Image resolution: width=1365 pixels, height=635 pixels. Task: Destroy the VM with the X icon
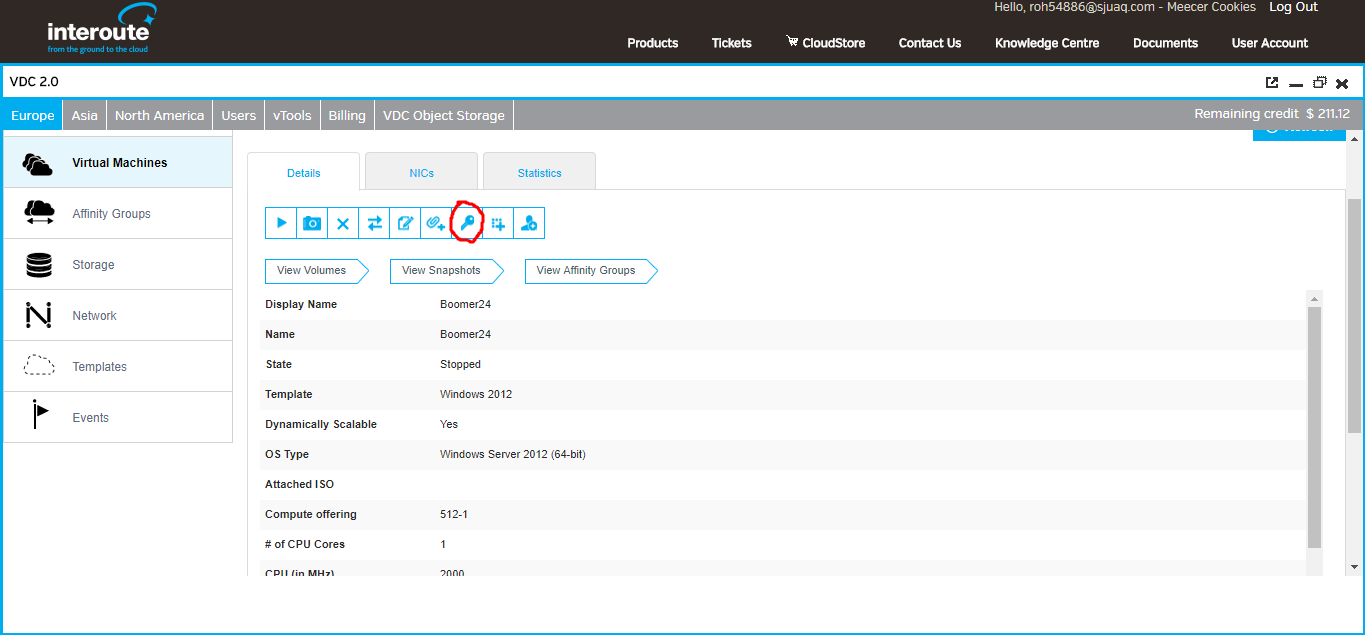coord(343,223)
